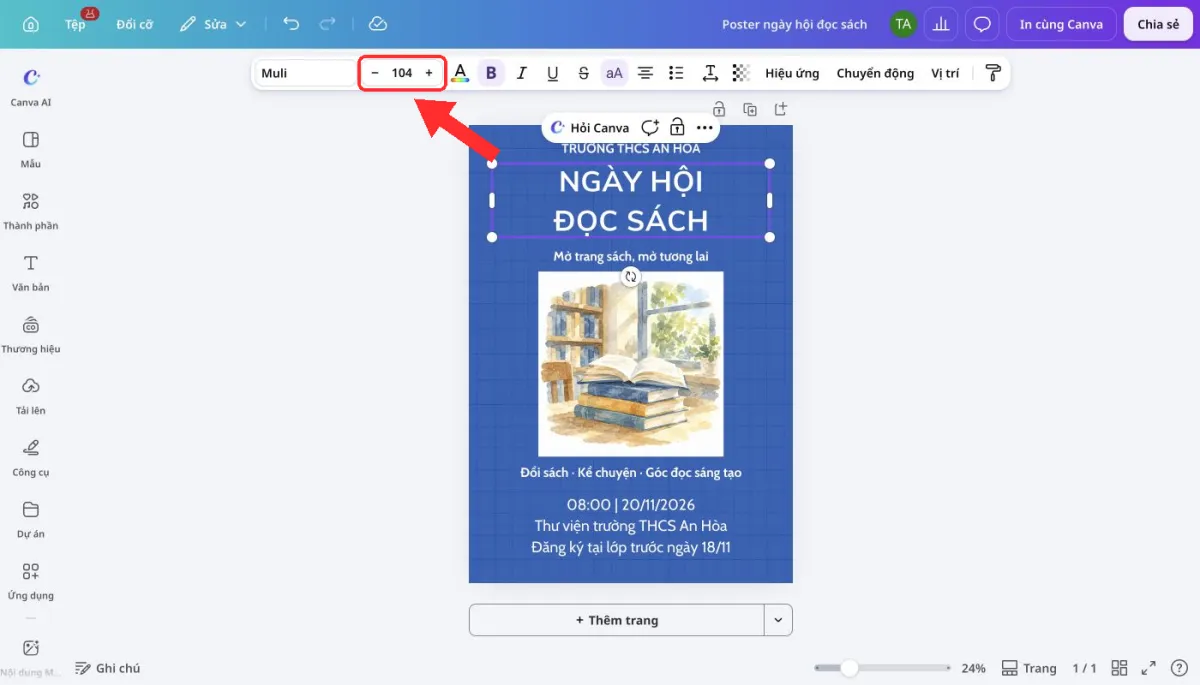Viewport: 1200px width, 685px height.
Task: Click In cùng Canva button
Action: click(1061, 24)
